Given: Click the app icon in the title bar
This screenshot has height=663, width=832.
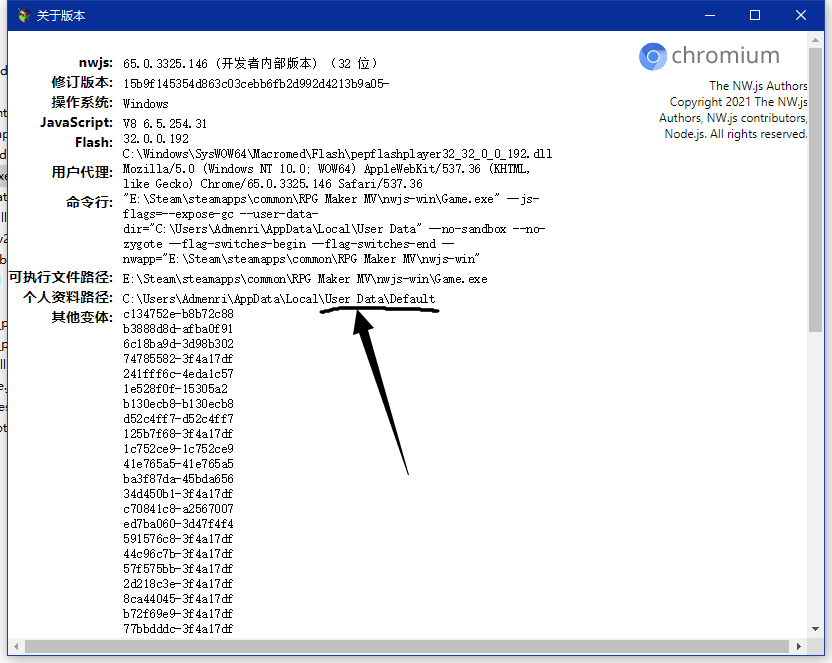Looking at the screenshot, I should click(x=23, y=15).
